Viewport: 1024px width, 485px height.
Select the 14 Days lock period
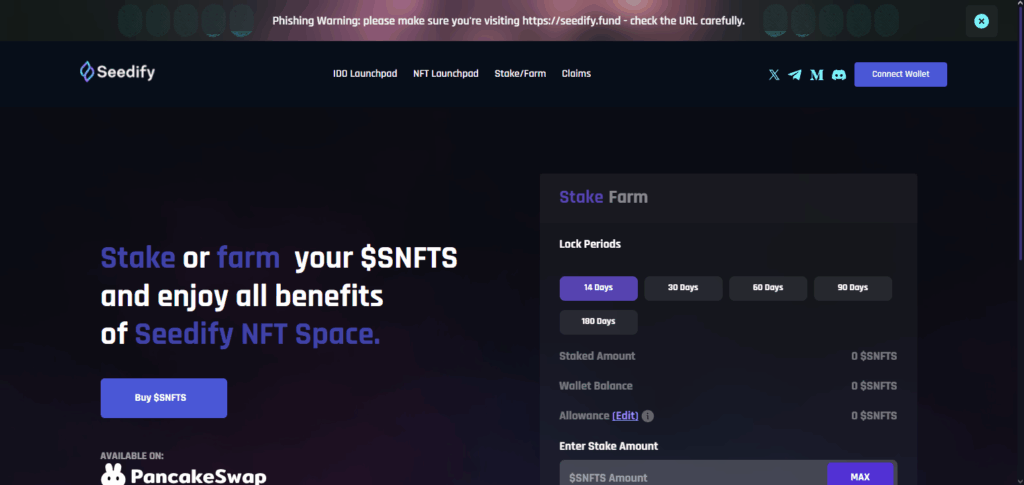tap(598, 288)
